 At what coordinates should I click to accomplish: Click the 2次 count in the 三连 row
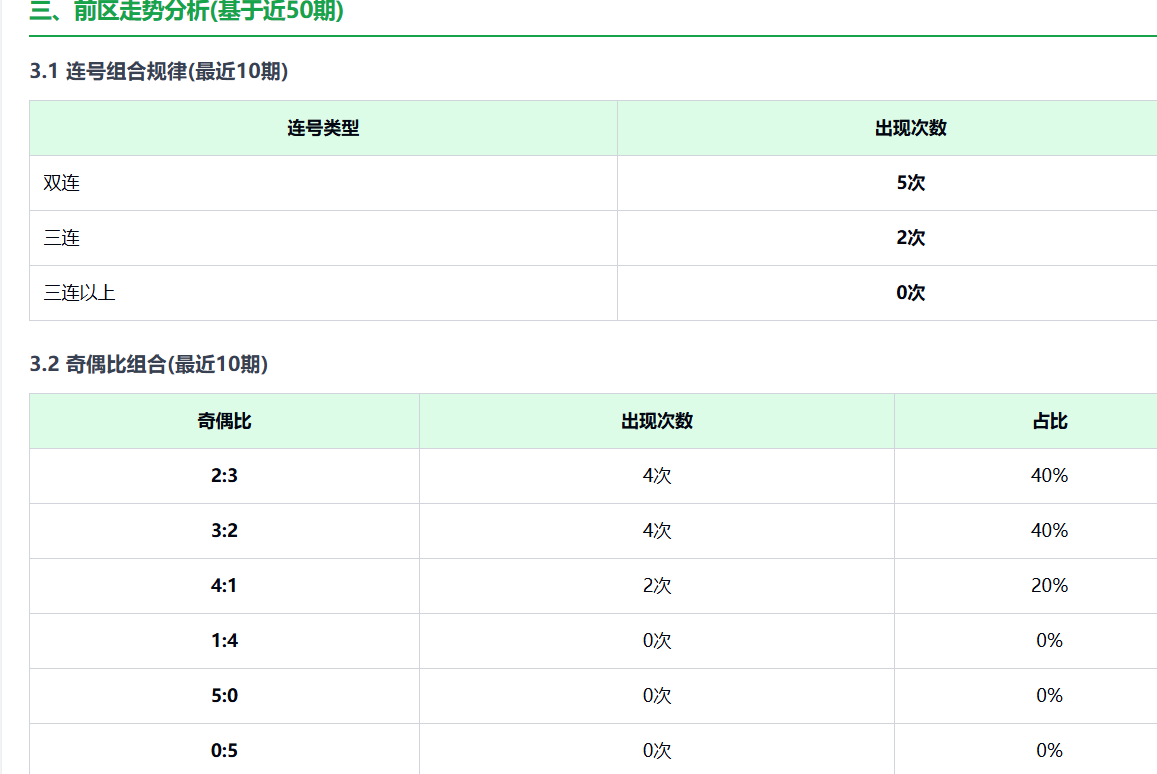pos(910,238)
